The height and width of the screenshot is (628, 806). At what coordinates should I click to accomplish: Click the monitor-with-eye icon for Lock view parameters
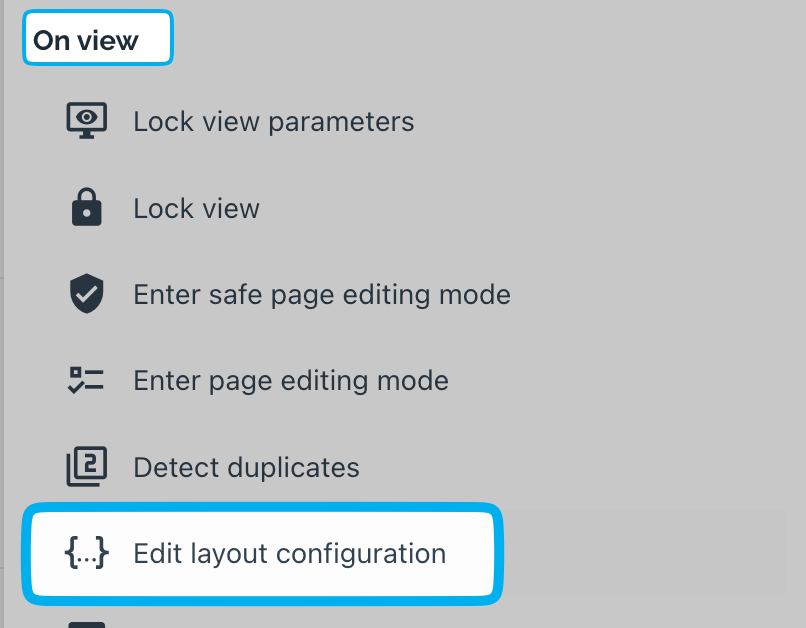tap(87, 120)
